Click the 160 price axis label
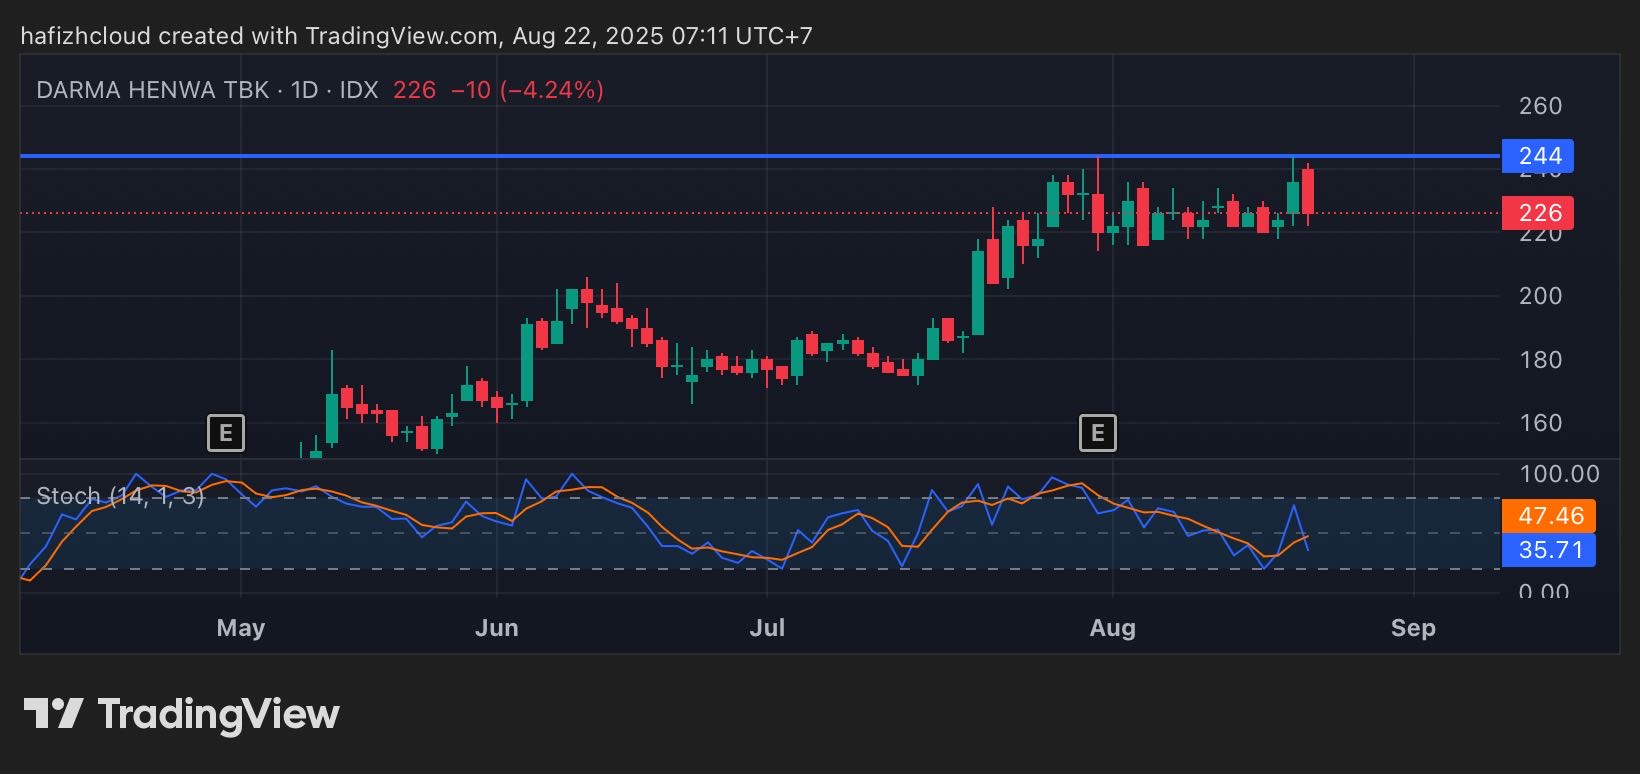Image resolution: width=1640 pixels, height=774 pixels. [x=1540, y=423]
